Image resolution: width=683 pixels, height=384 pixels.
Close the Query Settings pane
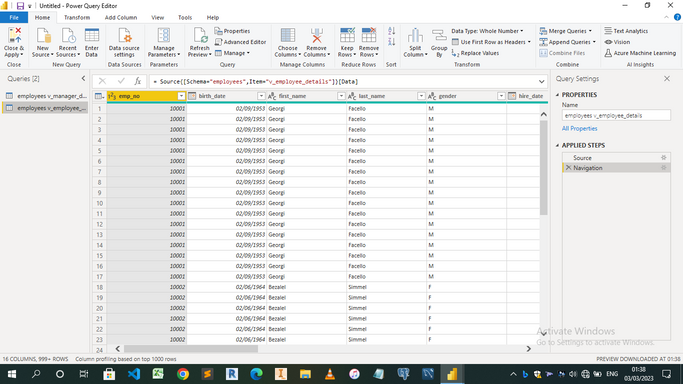[667, 79]
